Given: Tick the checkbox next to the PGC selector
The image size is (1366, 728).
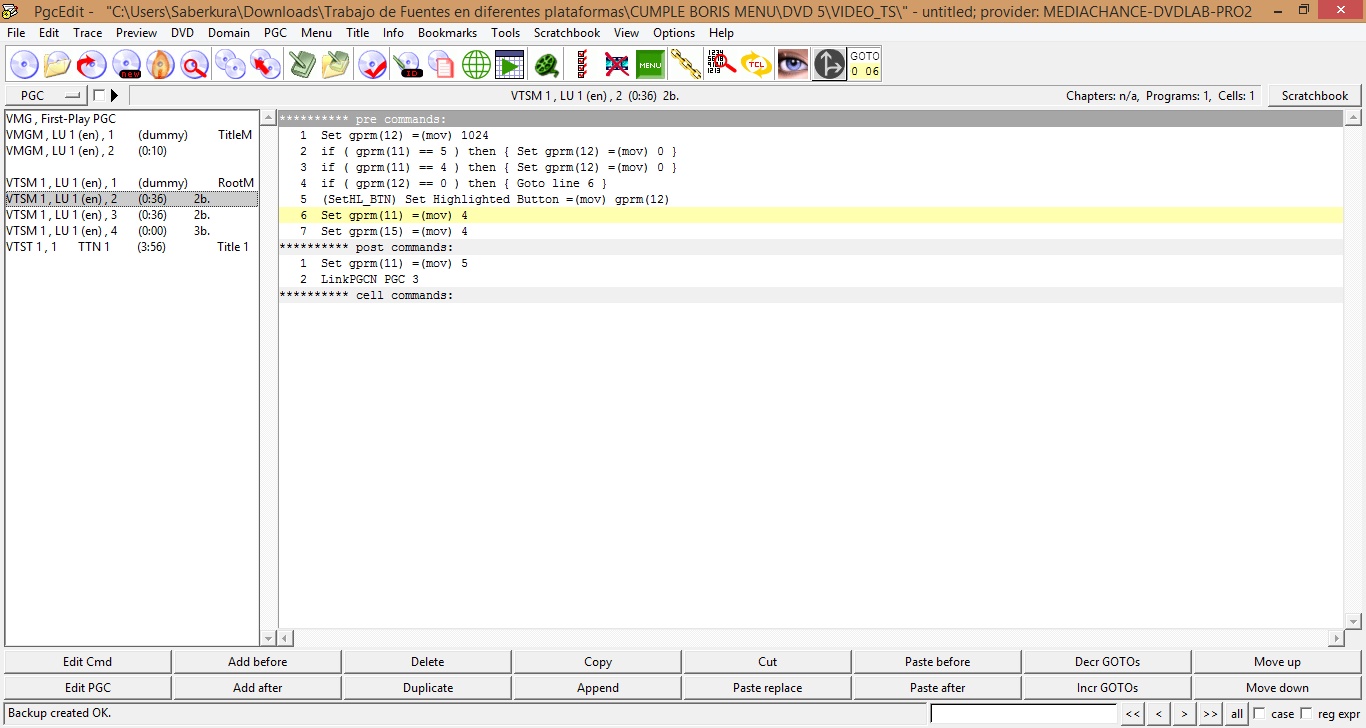Looking at the screenshot, I should pyautogui.click(x=98, y=96).
